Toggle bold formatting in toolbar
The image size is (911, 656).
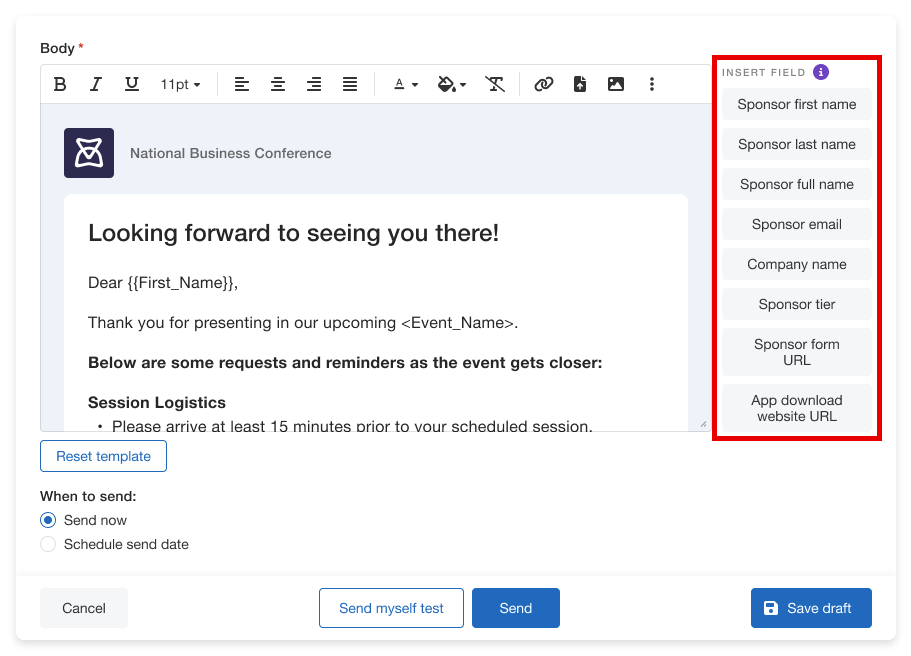pyautogui.click(x=60, y=85)
